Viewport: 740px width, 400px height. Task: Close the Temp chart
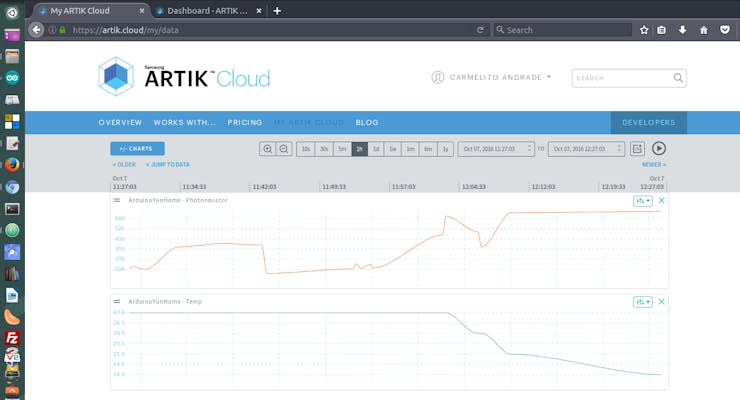(x=662, y=301)
